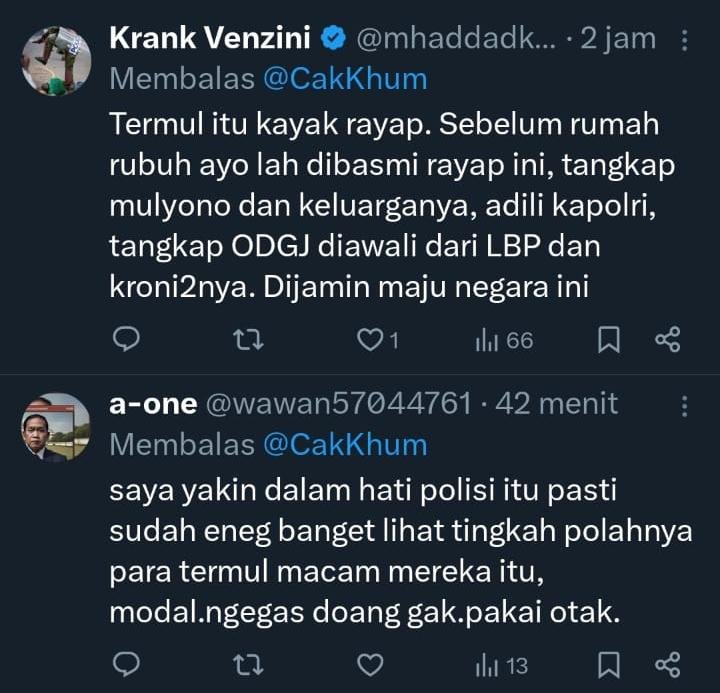Open the @wawan57044761 username link

[x=337, y=404]
